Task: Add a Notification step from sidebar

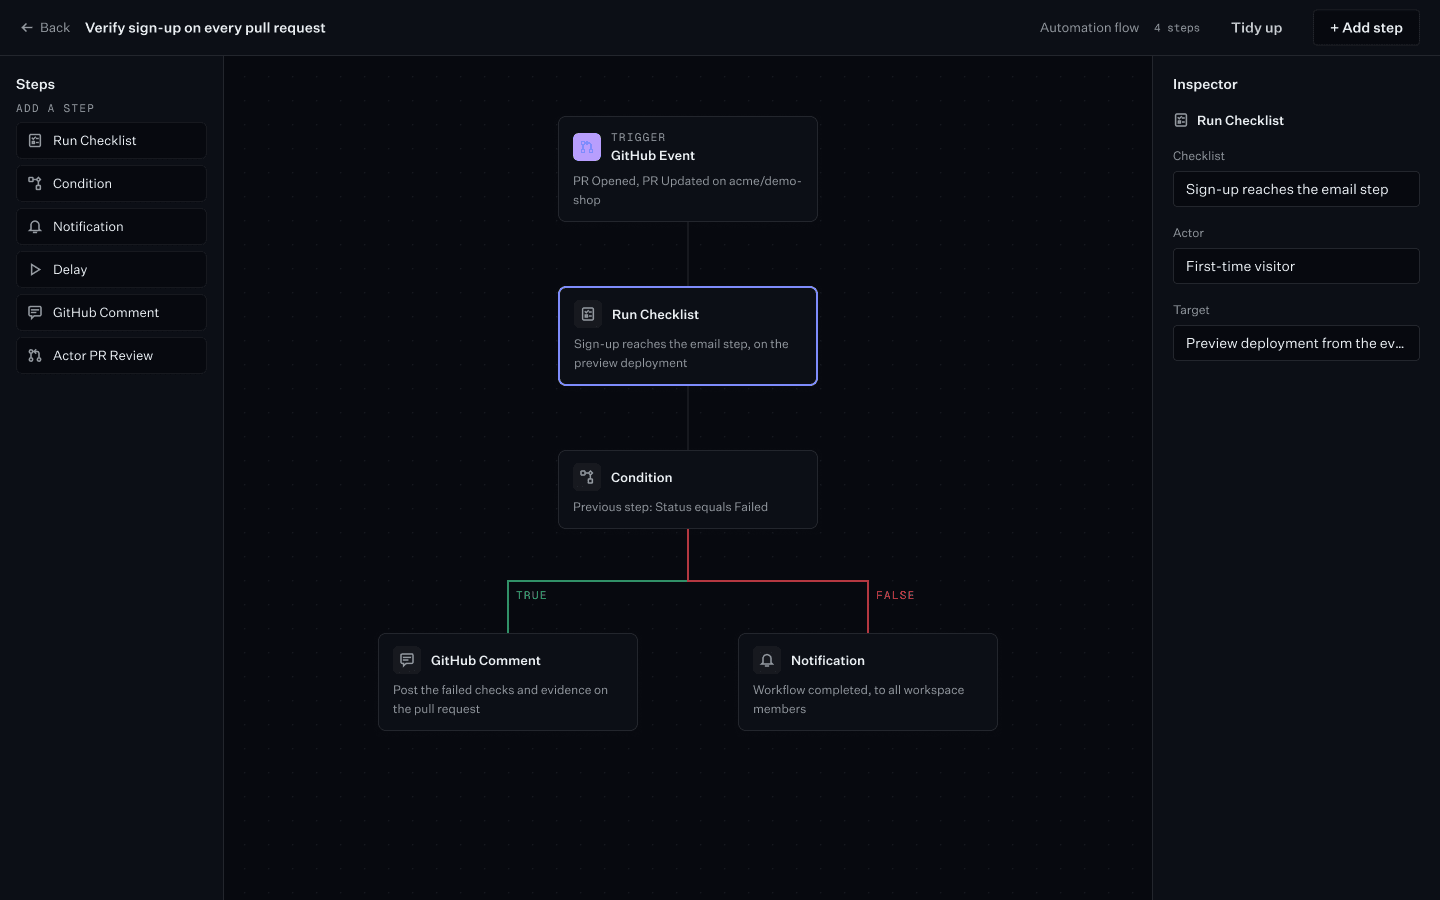Action: point(111,227)
